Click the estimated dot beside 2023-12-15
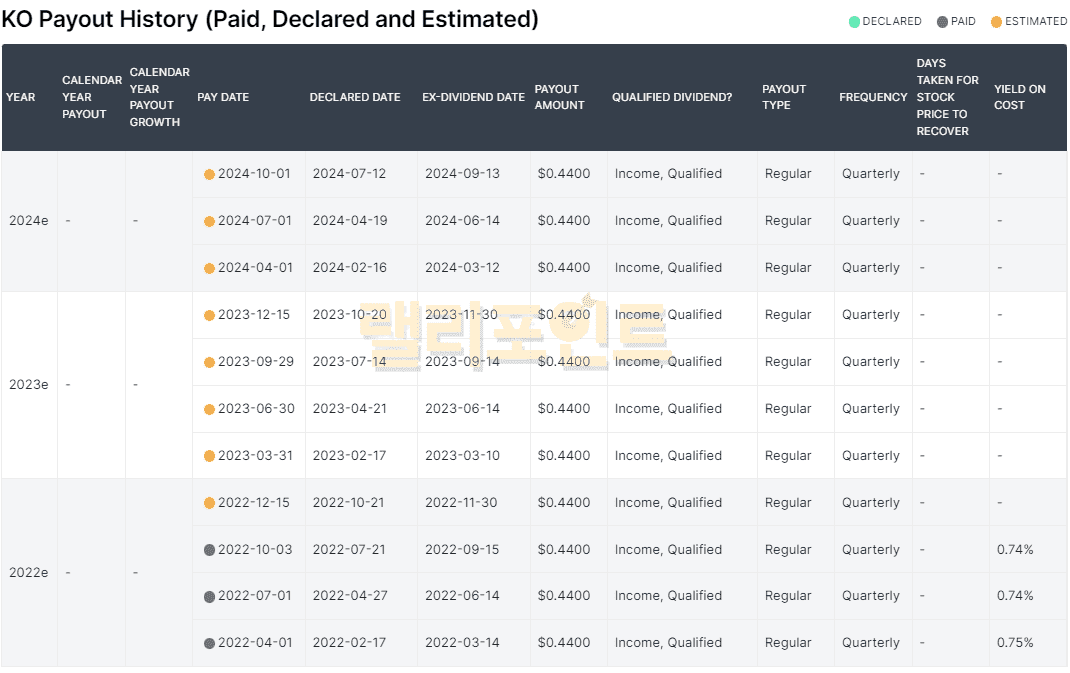This screenshot has height=673, width=1070. (x=209, y=316)
